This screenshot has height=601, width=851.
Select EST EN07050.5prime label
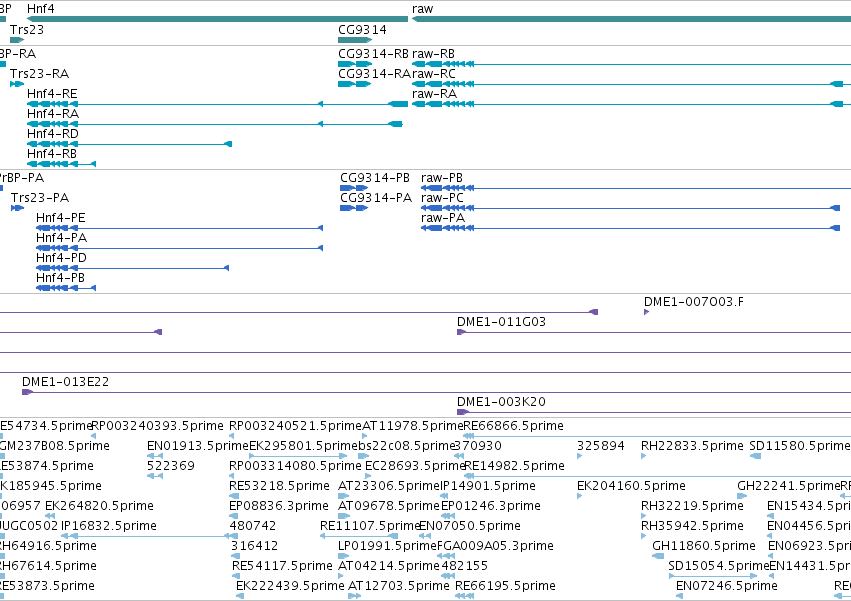pos(470,526)
